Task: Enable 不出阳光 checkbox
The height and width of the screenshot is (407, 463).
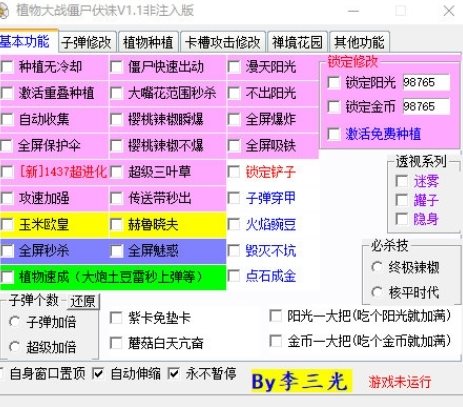Action: pos(234,93)
